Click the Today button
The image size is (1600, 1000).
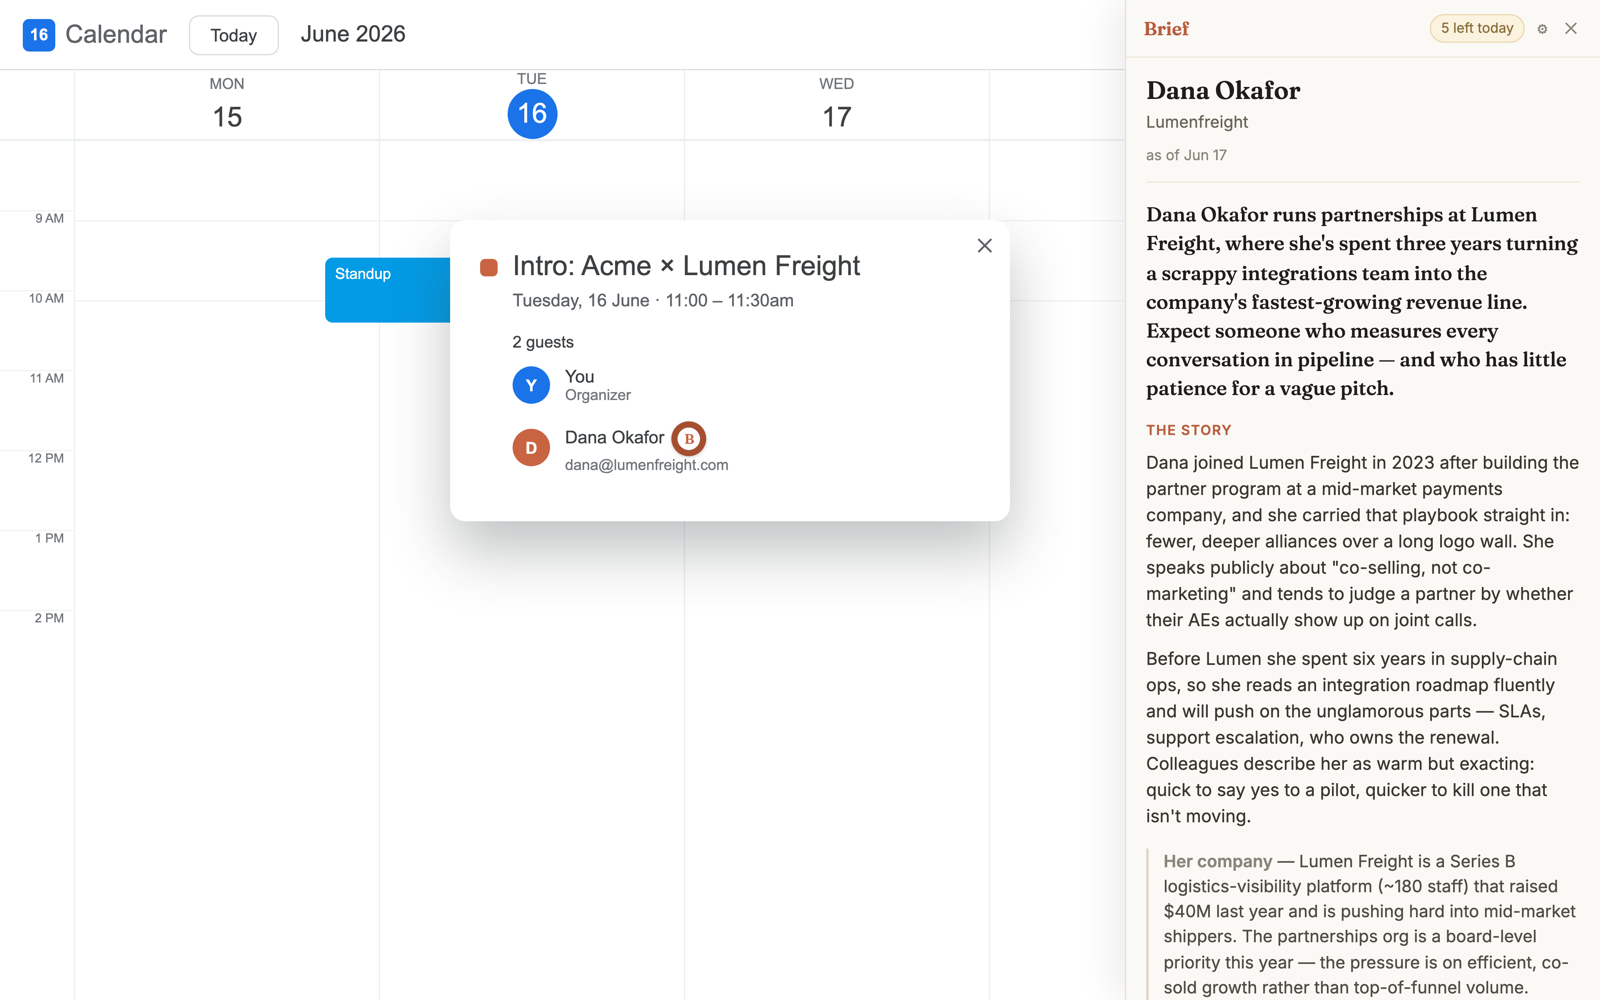click(x=234, y=35)
